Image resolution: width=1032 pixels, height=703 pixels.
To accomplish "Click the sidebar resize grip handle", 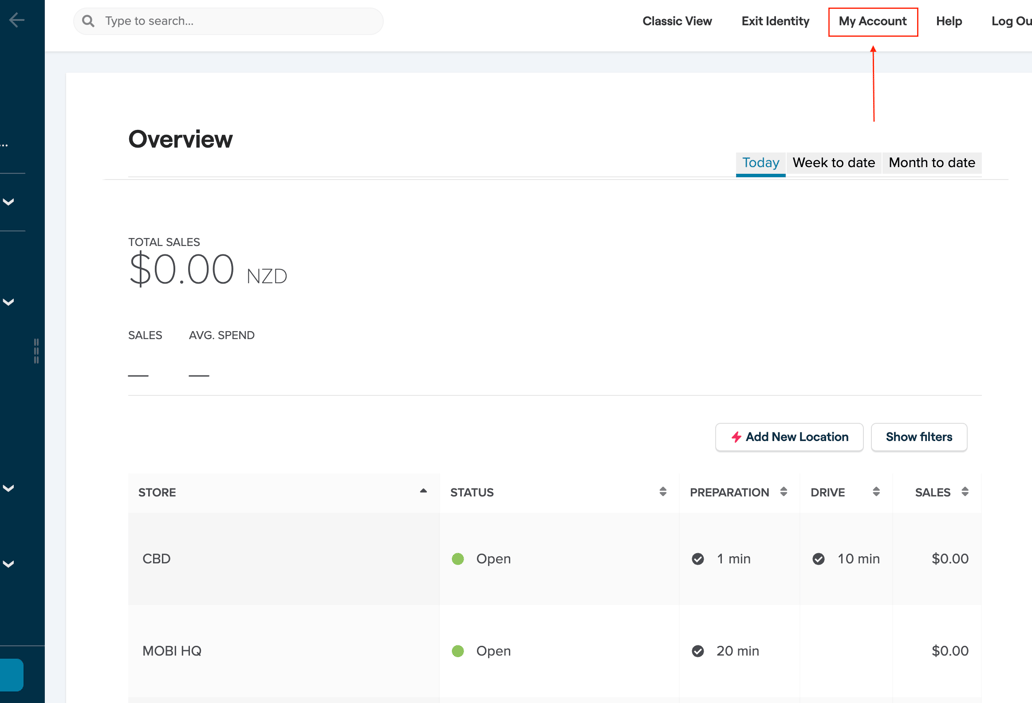I will point(37,350).
